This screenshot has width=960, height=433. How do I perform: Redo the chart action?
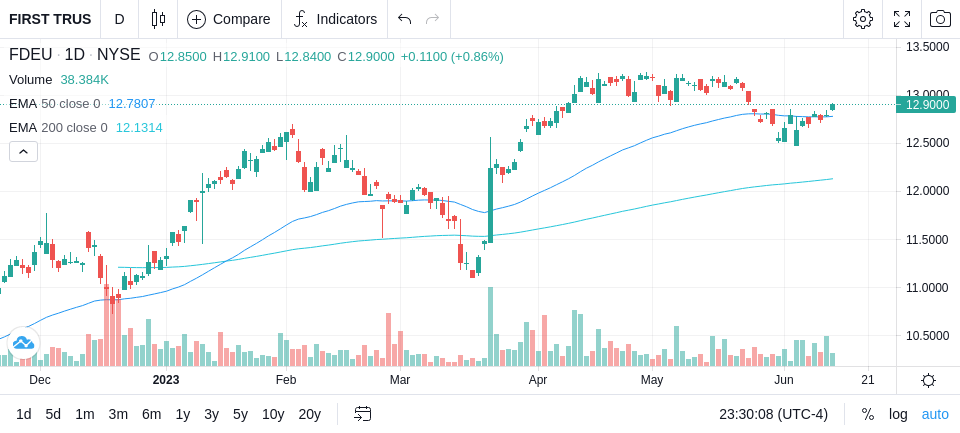[x=433, y=19]
